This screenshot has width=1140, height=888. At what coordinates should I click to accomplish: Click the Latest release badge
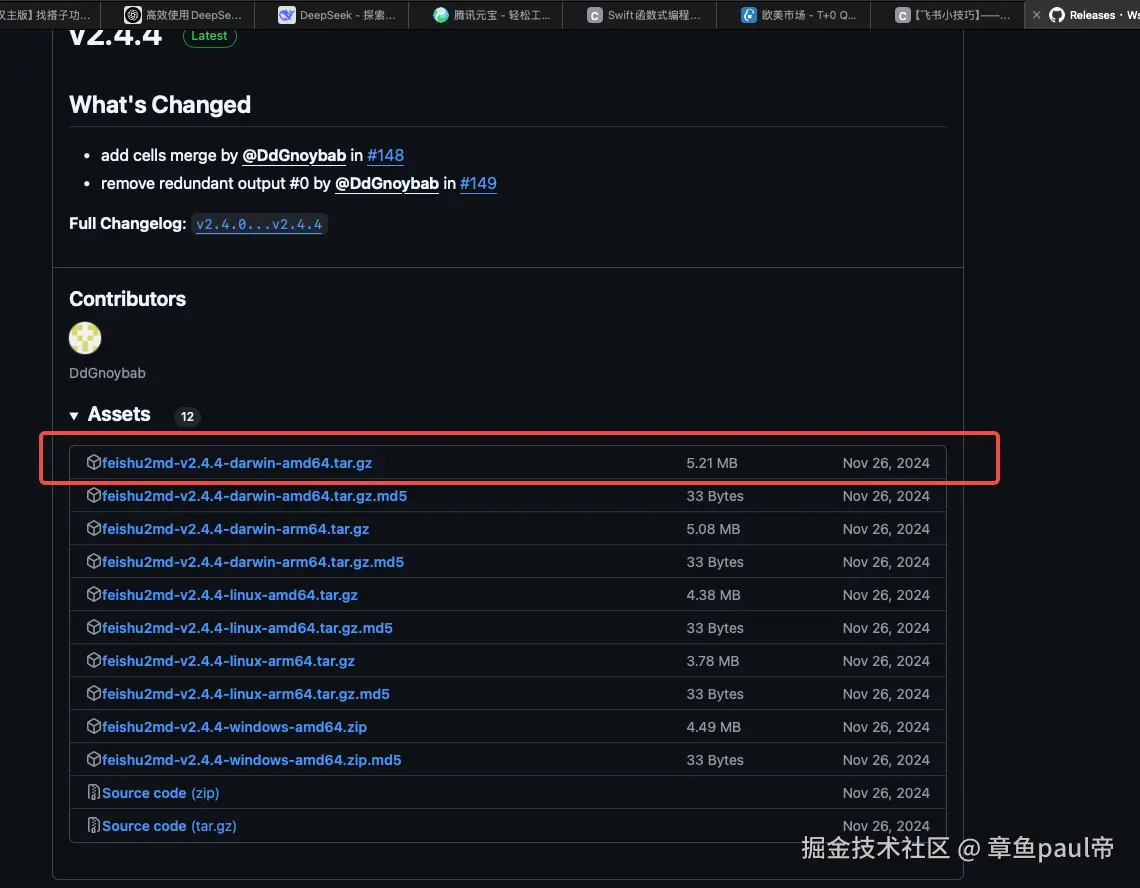tap(209, 36)
